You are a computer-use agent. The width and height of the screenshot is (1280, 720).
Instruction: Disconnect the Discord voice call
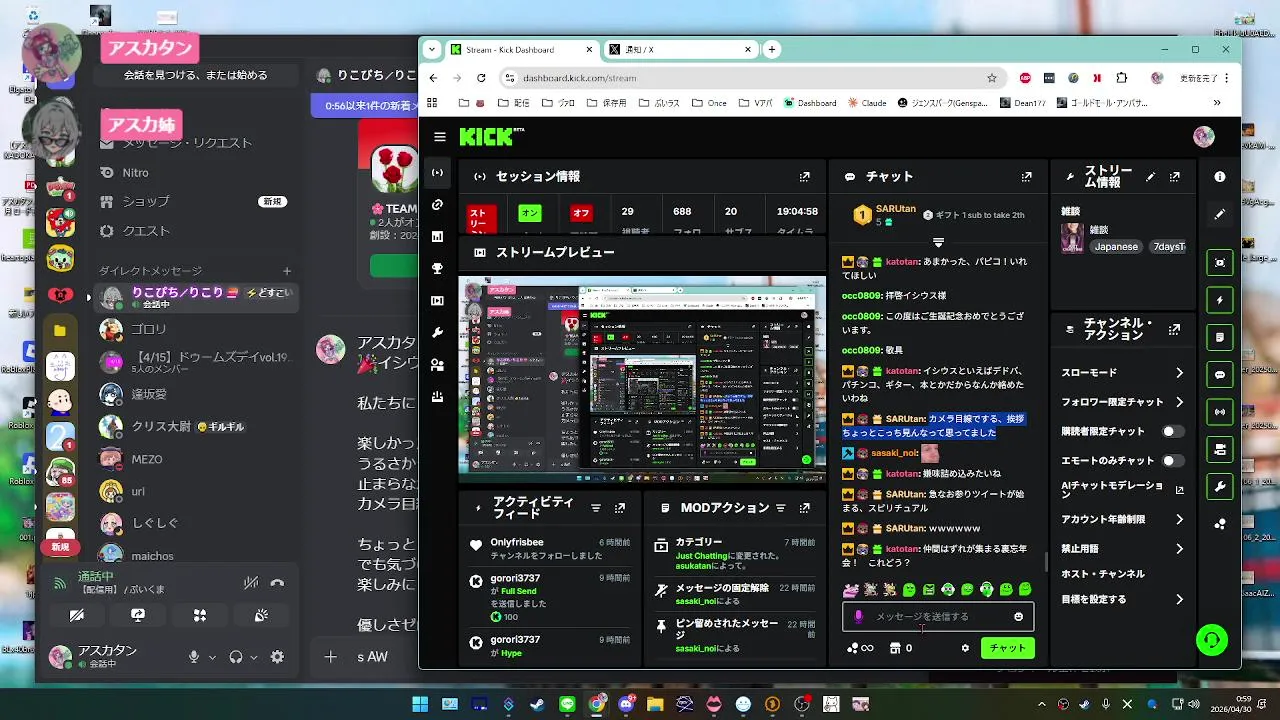click(x=278, y=582)
